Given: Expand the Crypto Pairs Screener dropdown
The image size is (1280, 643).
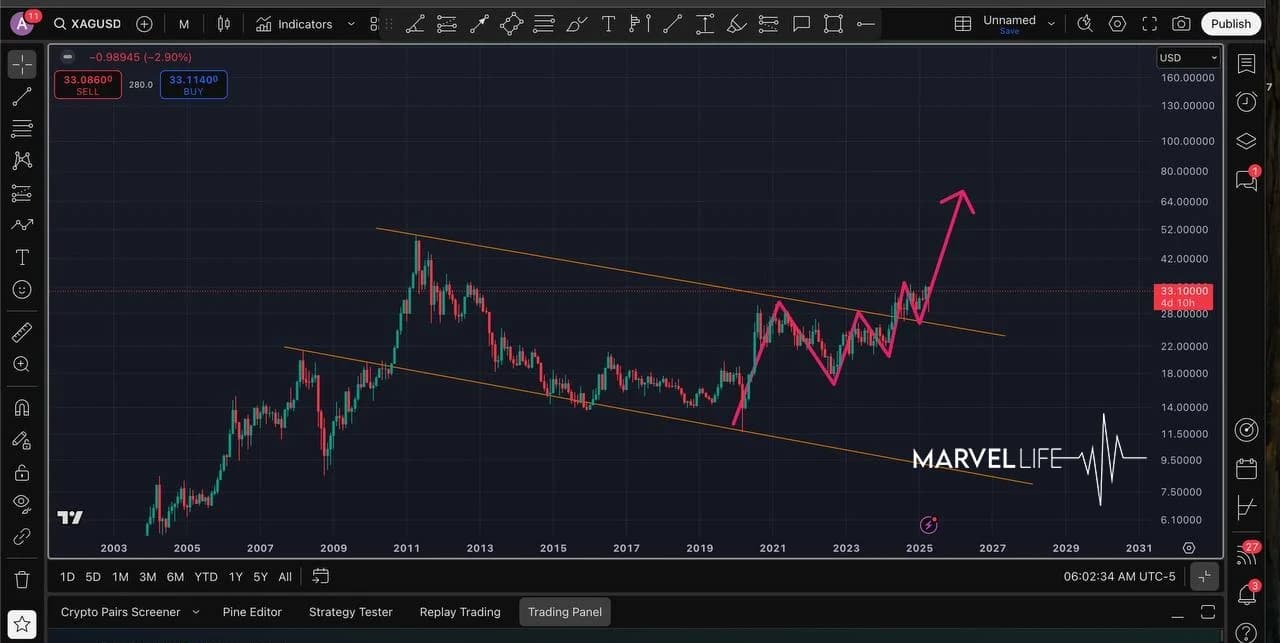Looking at the screenshot, I should pos(196,612).
